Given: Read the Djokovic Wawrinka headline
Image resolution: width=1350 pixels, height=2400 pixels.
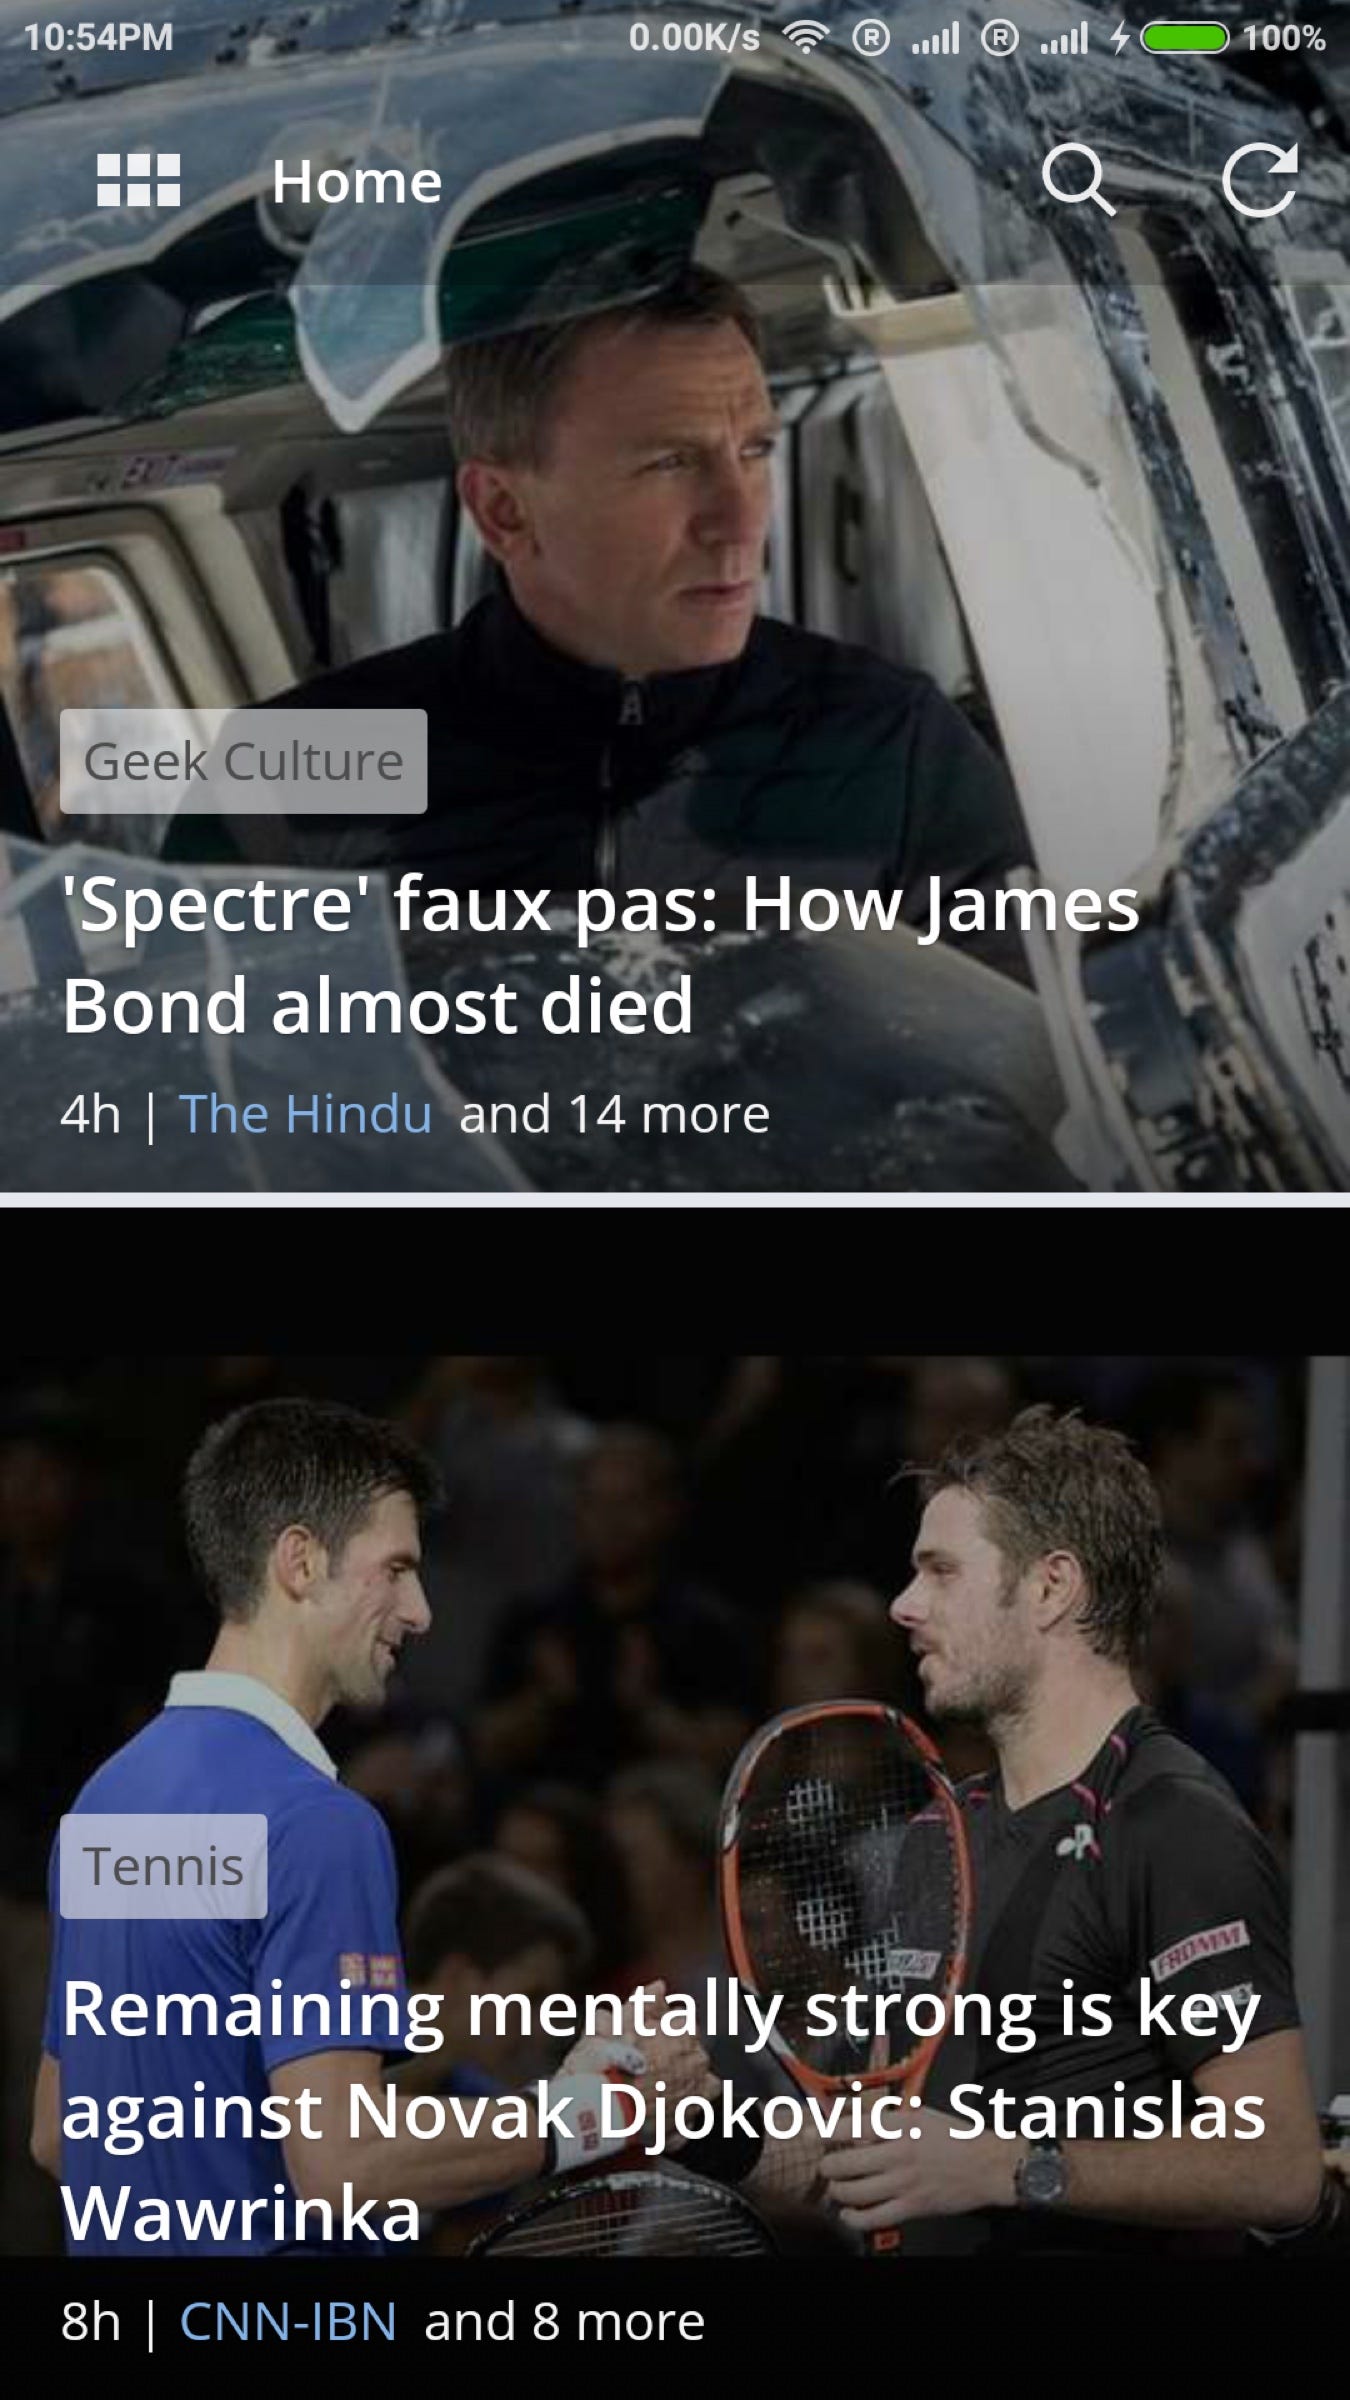Looking at the screenshot, I should pyautogui.click(x=662, y=2110).
